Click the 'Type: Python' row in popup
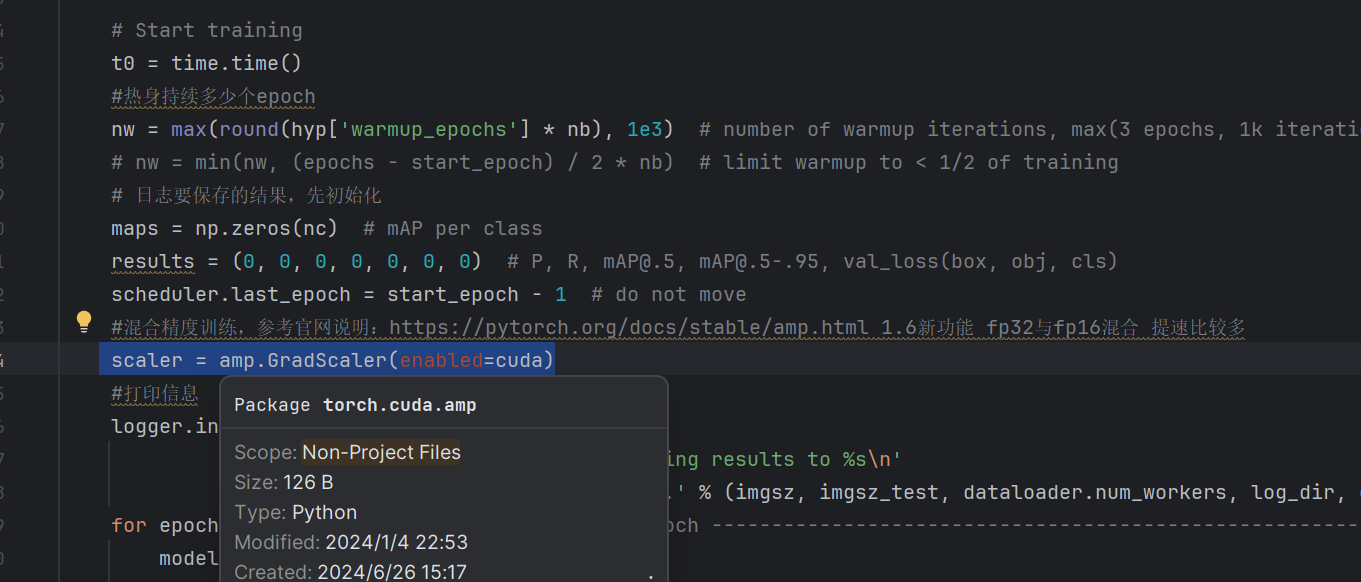The height and width of the screenshot is (582, 1361). (295, 512)
